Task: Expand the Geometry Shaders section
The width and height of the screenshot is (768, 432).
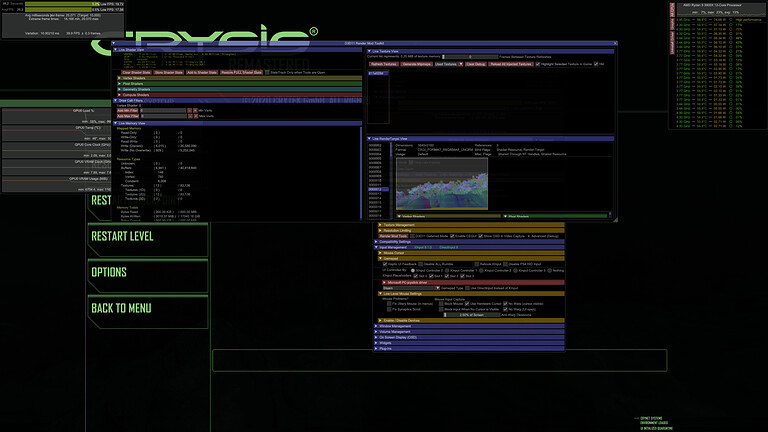Action: point(240,89)
